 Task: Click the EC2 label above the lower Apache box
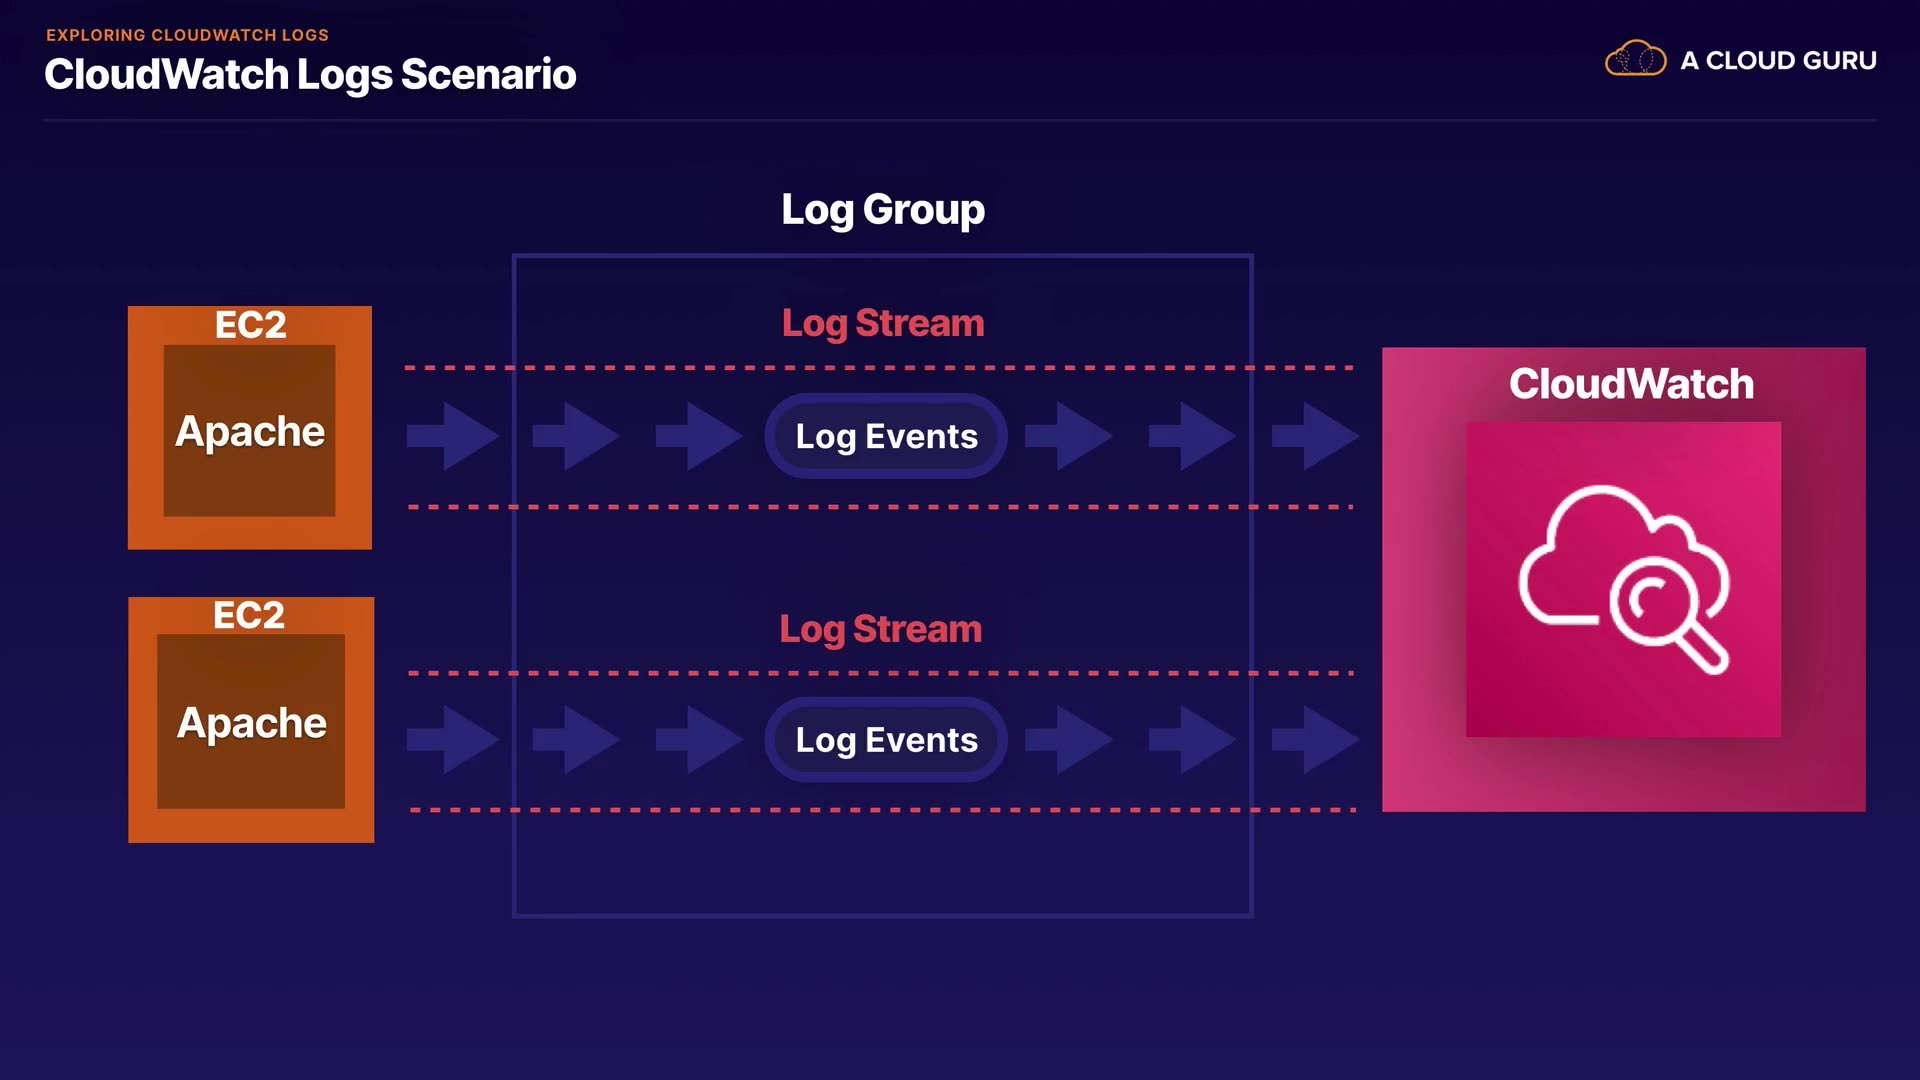[x=249, y=615]
